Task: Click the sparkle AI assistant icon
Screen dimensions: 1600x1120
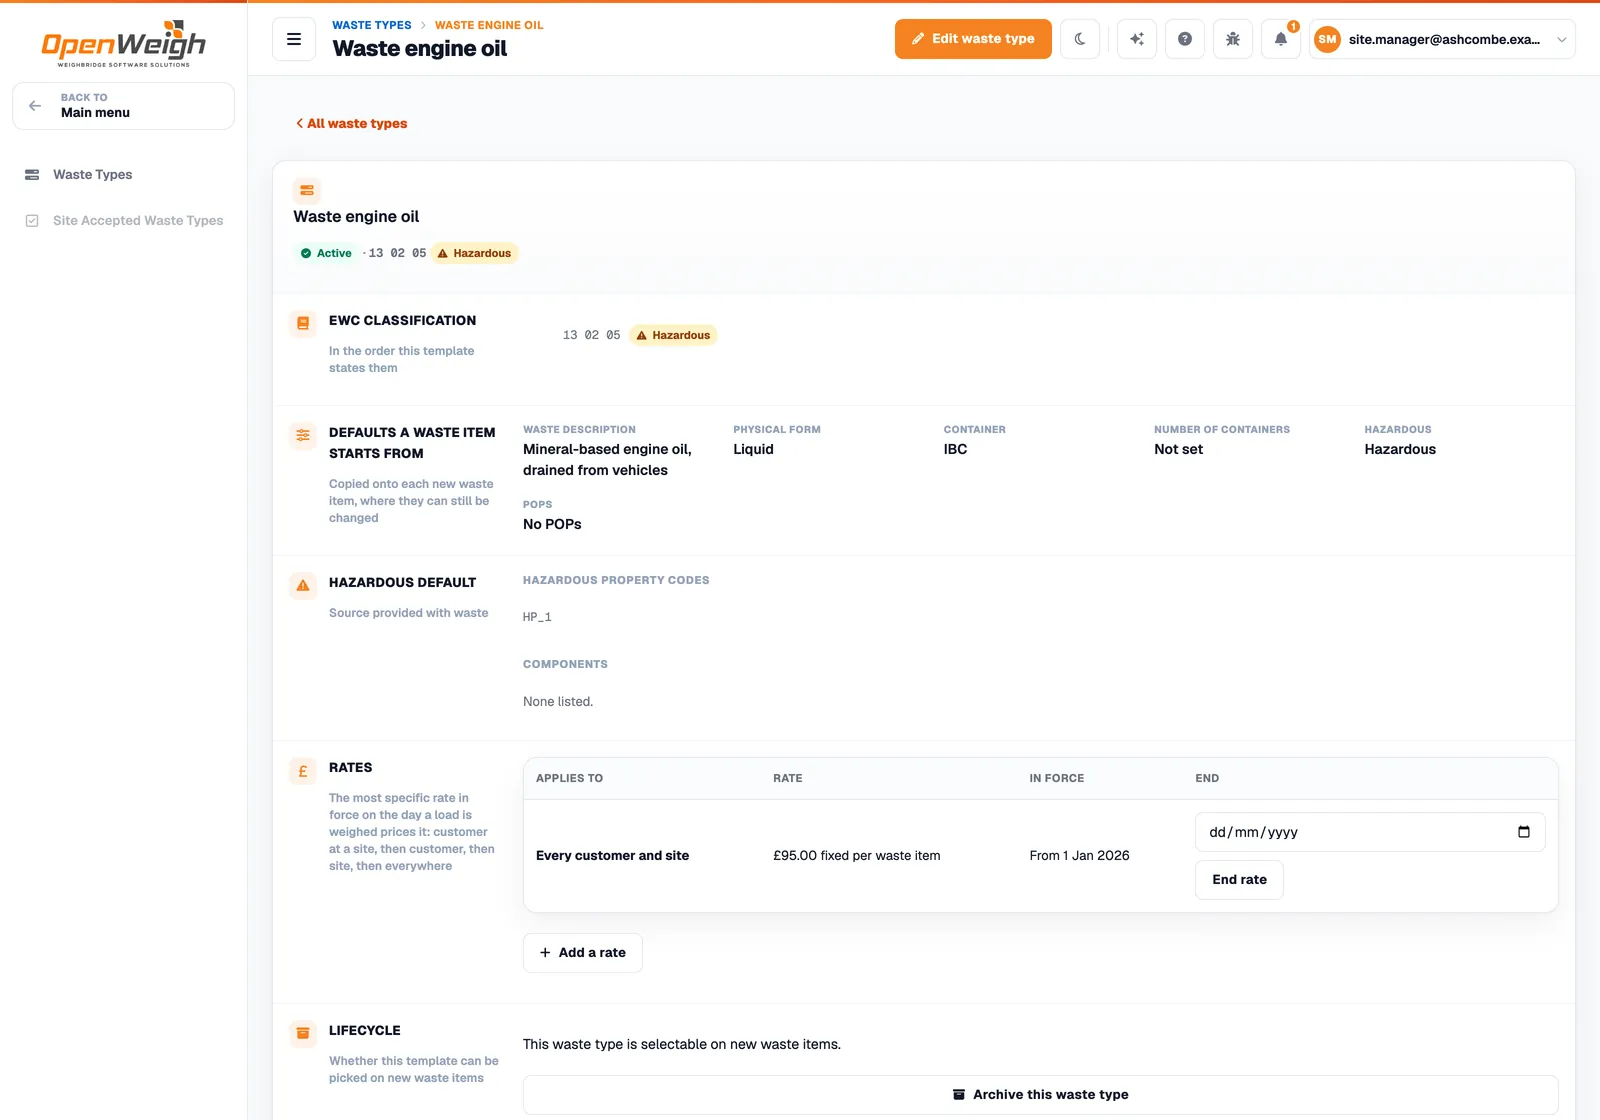Action: 1137,39
